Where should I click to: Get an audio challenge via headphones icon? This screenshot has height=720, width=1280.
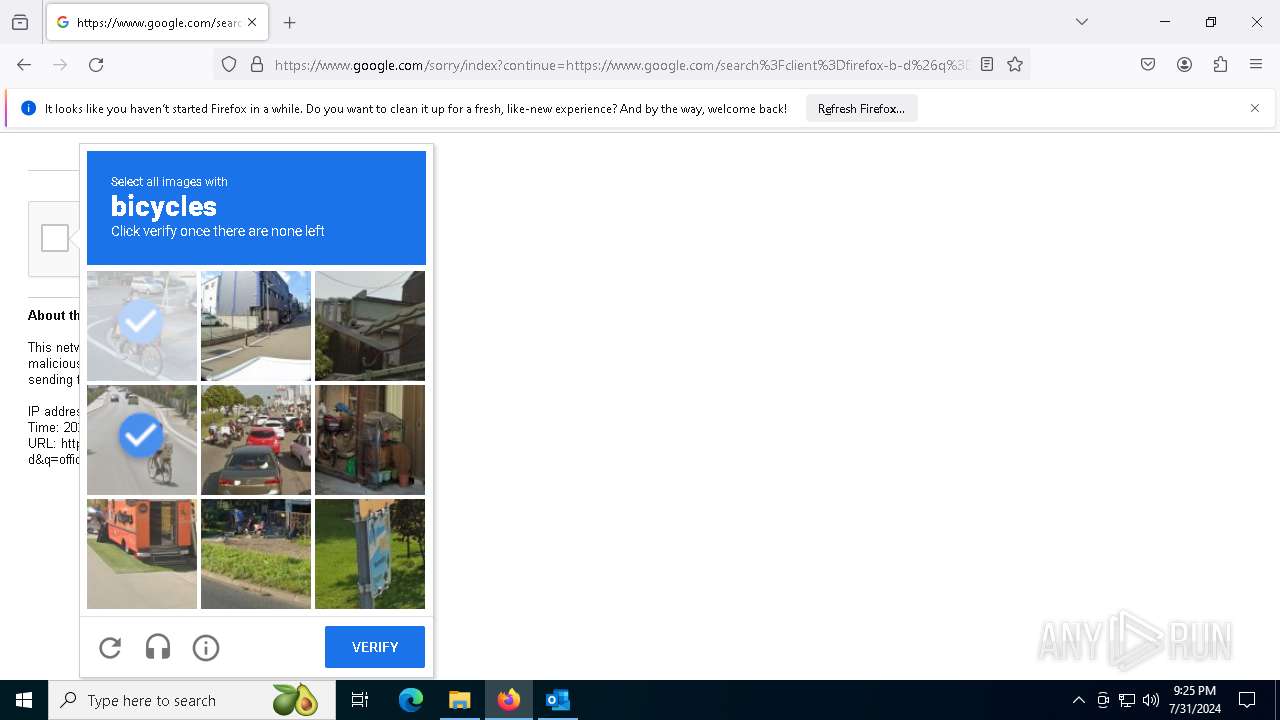click(158, 648)
